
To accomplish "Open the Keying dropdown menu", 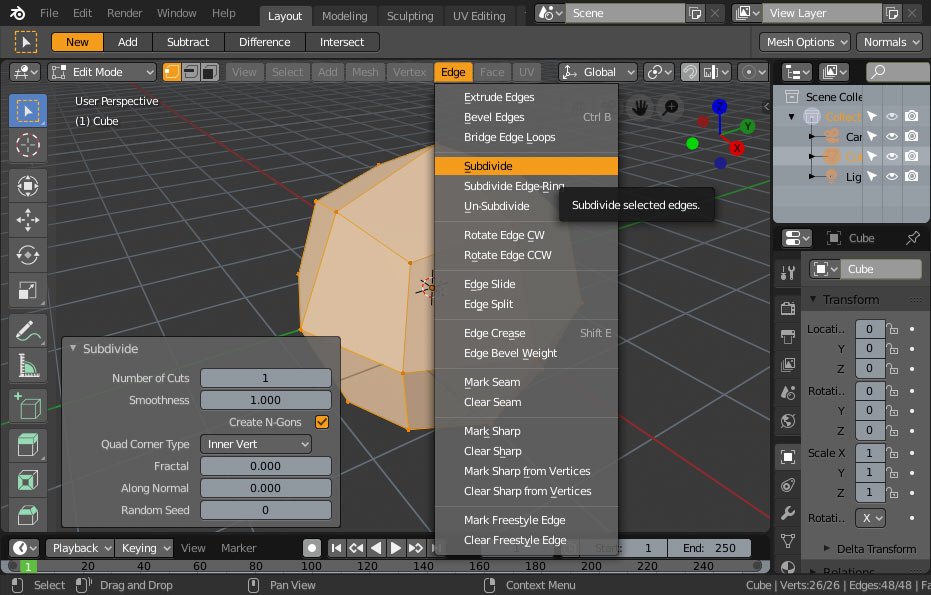I will [144, 548].
